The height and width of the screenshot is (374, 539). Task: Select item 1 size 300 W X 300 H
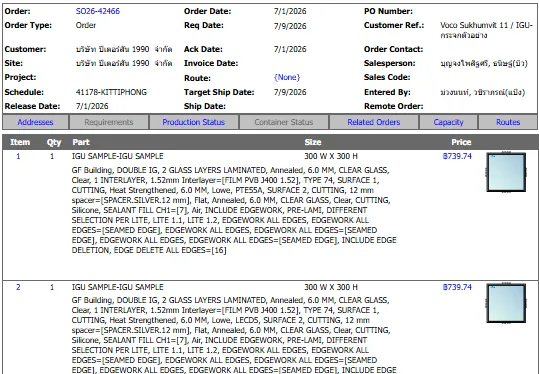pos(331,156)
